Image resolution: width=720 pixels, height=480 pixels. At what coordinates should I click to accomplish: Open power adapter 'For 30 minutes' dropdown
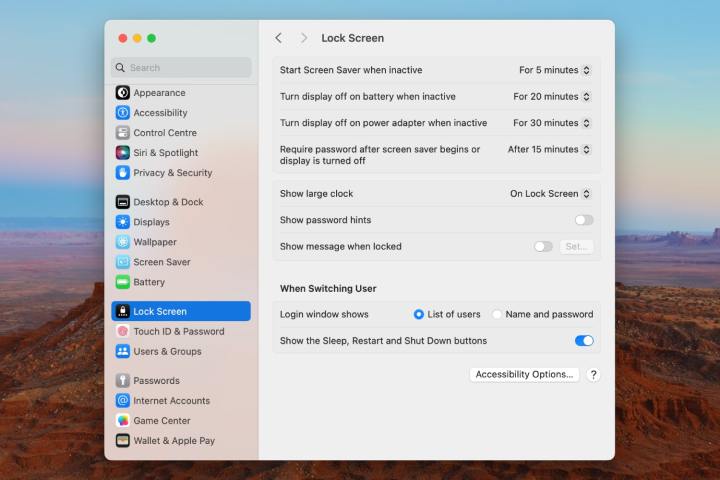(551, 123)
